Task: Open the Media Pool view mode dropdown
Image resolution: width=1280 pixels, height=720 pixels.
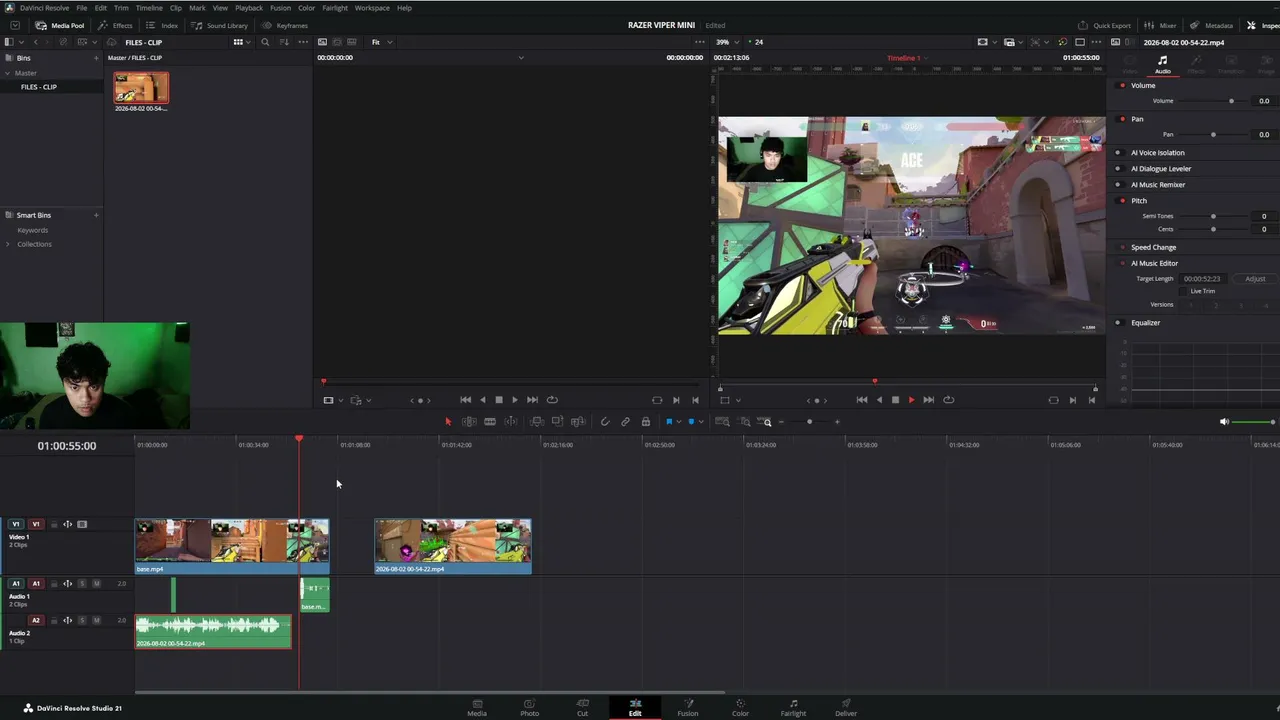Action: (x=241, y=42)
